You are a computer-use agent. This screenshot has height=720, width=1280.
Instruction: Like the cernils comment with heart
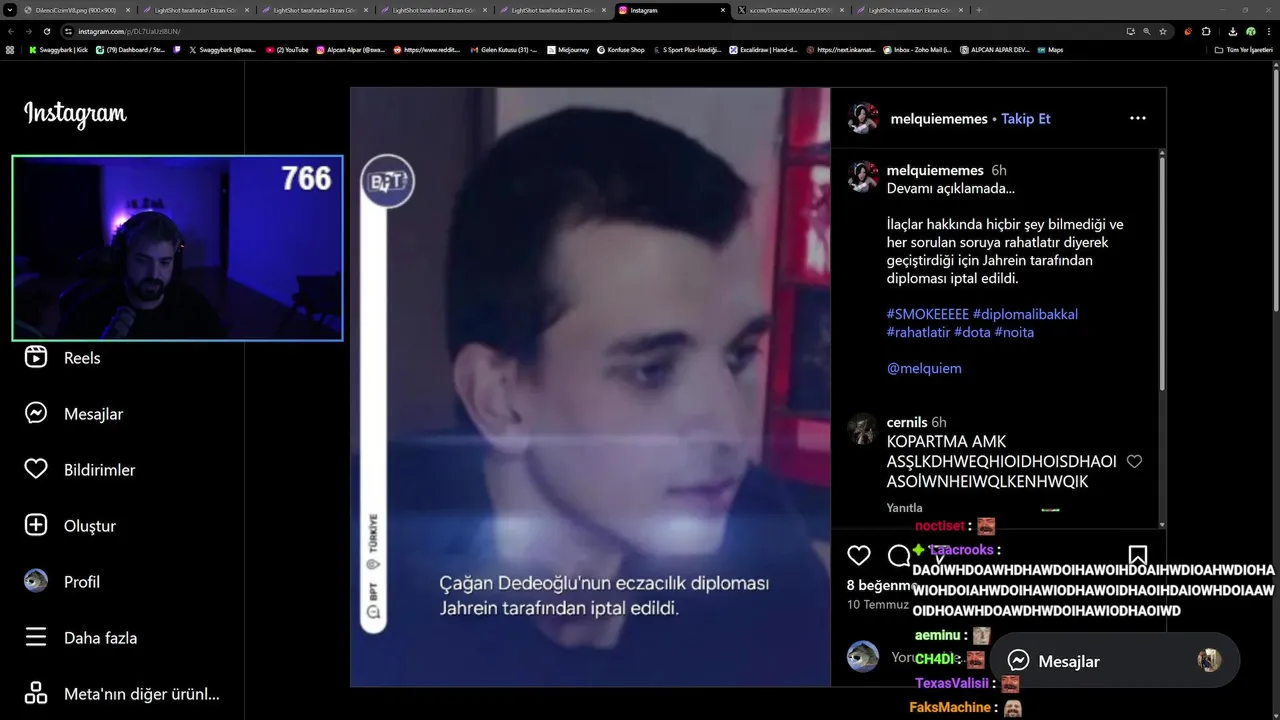pos(1134,461)
